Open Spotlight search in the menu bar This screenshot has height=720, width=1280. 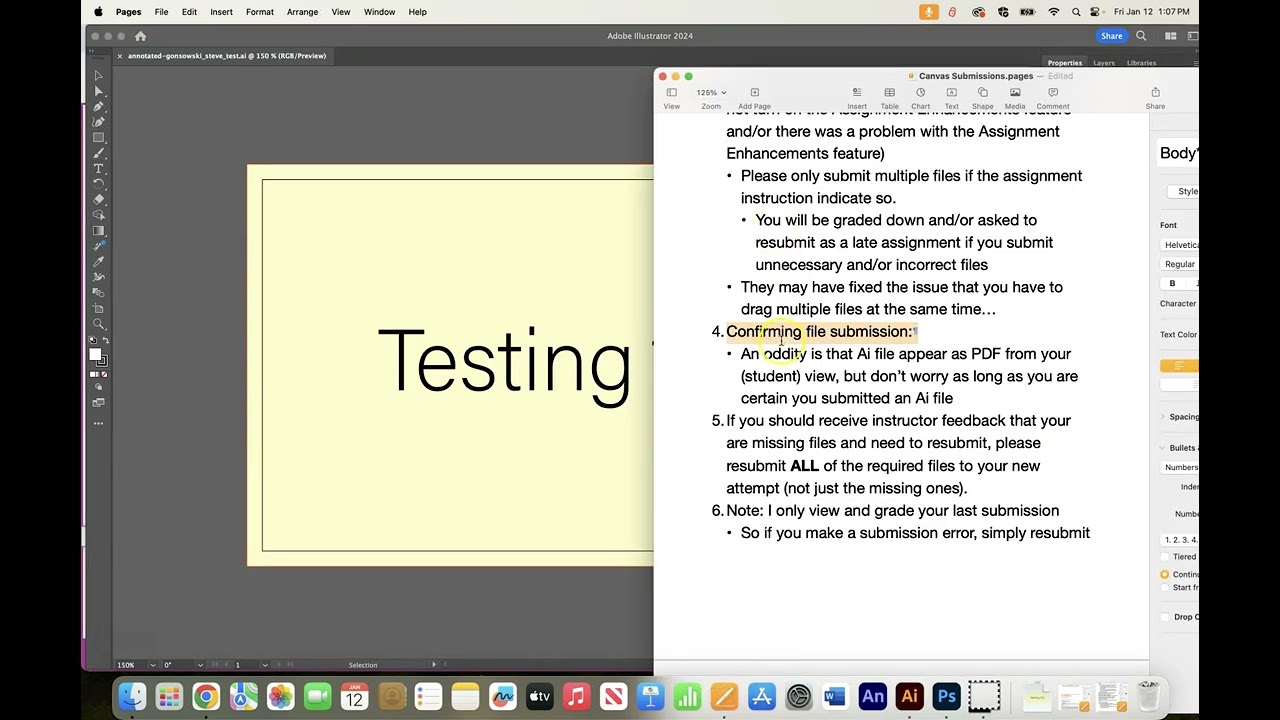(1076, 12)
